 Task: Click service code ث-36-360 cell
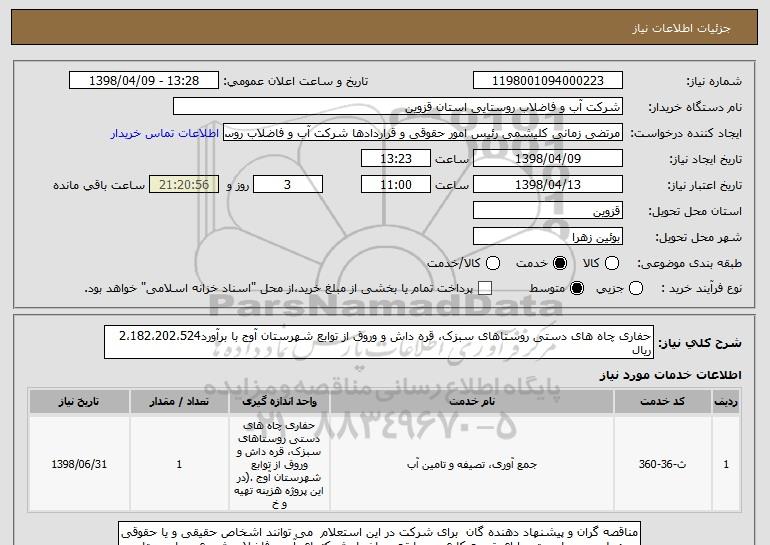coord(662,464)
